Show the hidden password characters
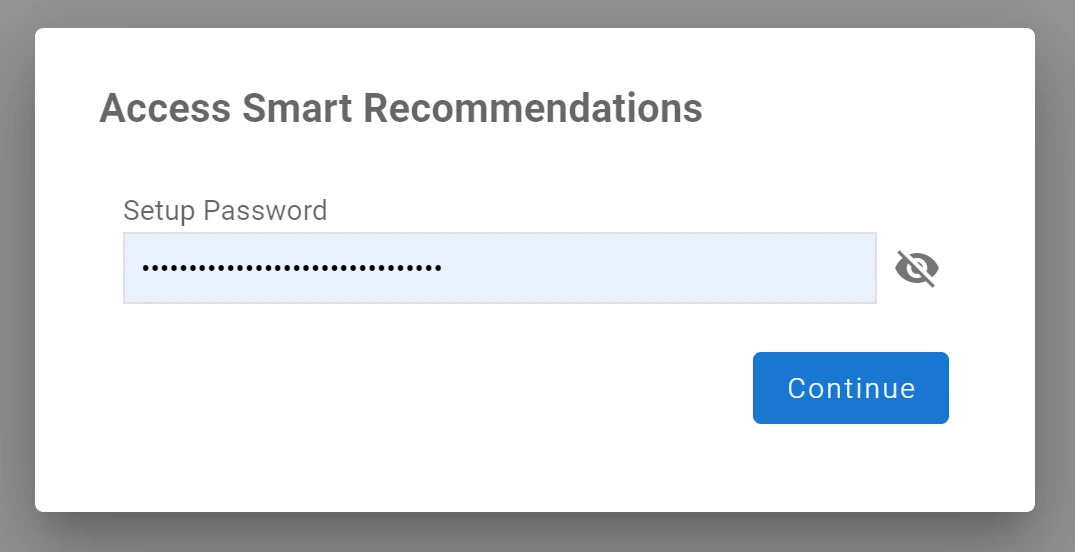The height and width of the screenshot is (552, 1075). 917,268
